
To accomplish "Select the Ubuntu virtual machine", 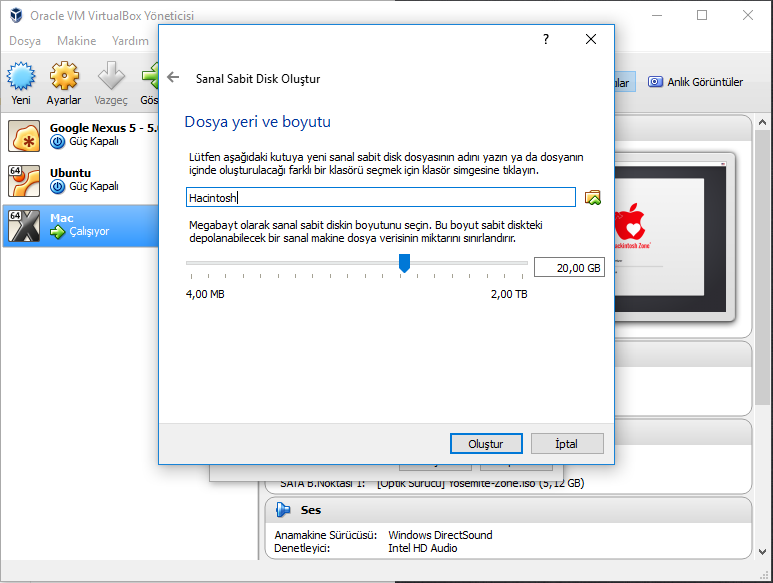I will pyautogui.click(x=81, y=180).
